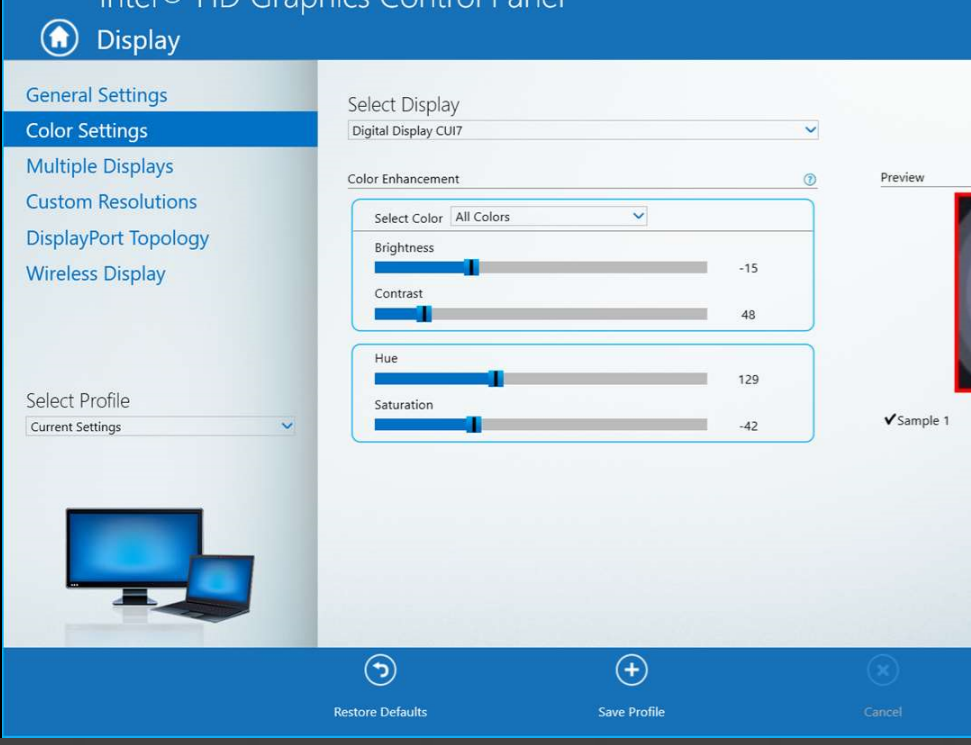The width and height of the screenshot is (971, 745).
Task: Open DisplayPort Topology section
Action: (118, 238)
